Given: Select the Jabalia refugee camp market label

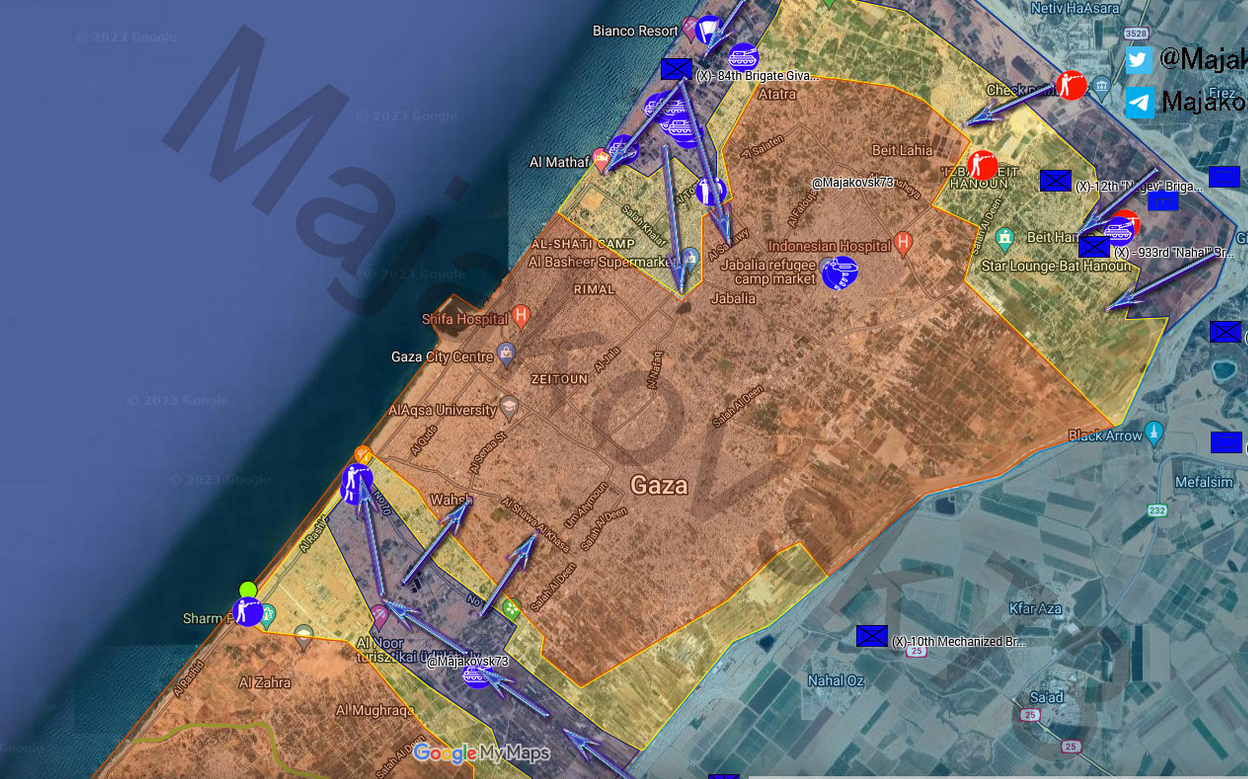Looking at the screenshot, I should 769,272.
